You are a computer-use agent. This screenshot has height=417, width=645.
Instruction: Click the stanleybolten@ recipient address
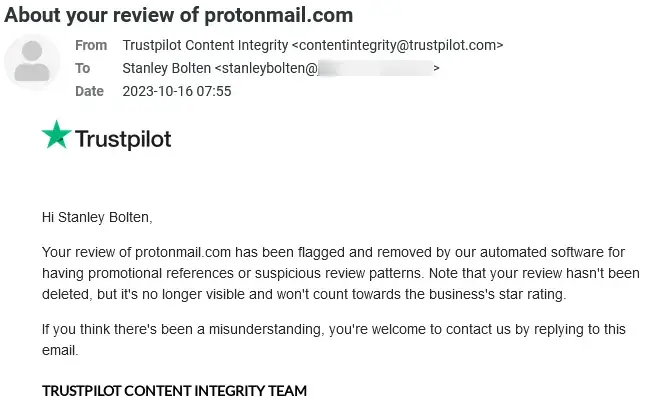click(x=268, y=68)
